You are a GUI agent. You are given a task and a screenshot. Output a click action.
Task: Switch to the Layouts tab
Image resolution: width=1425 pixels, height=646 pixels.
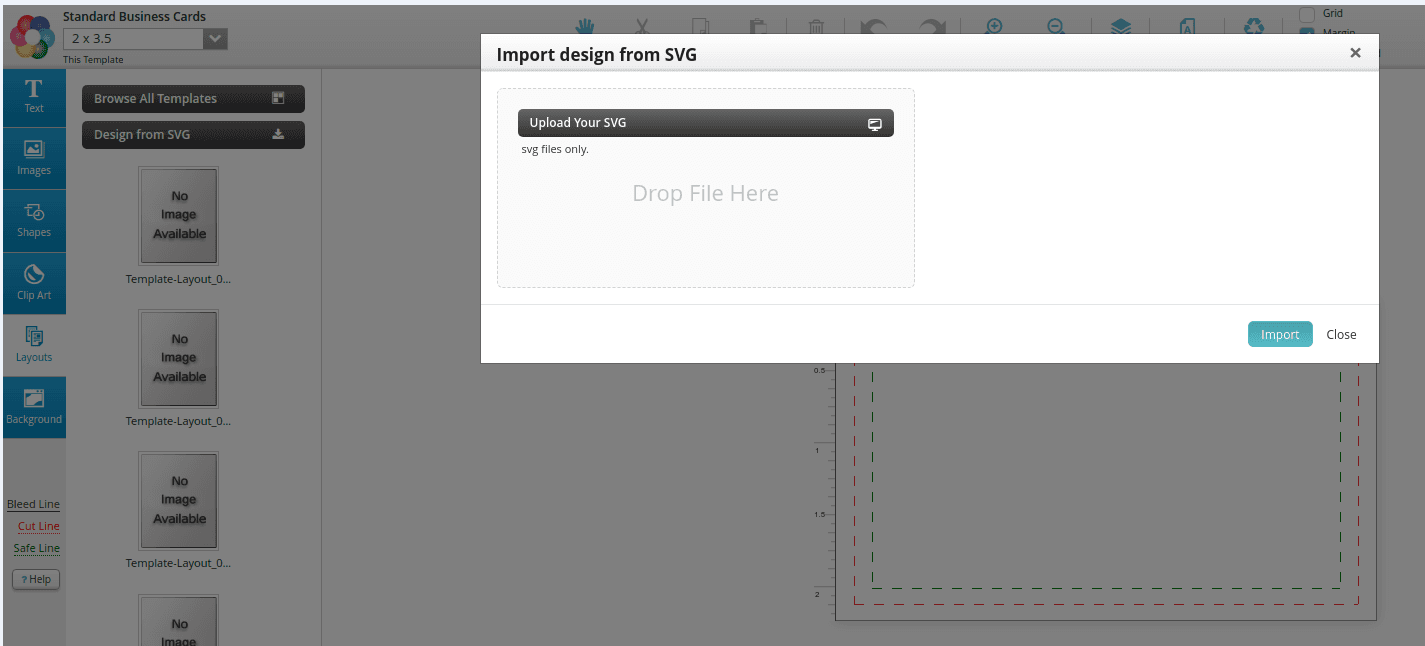click(34, 345)
